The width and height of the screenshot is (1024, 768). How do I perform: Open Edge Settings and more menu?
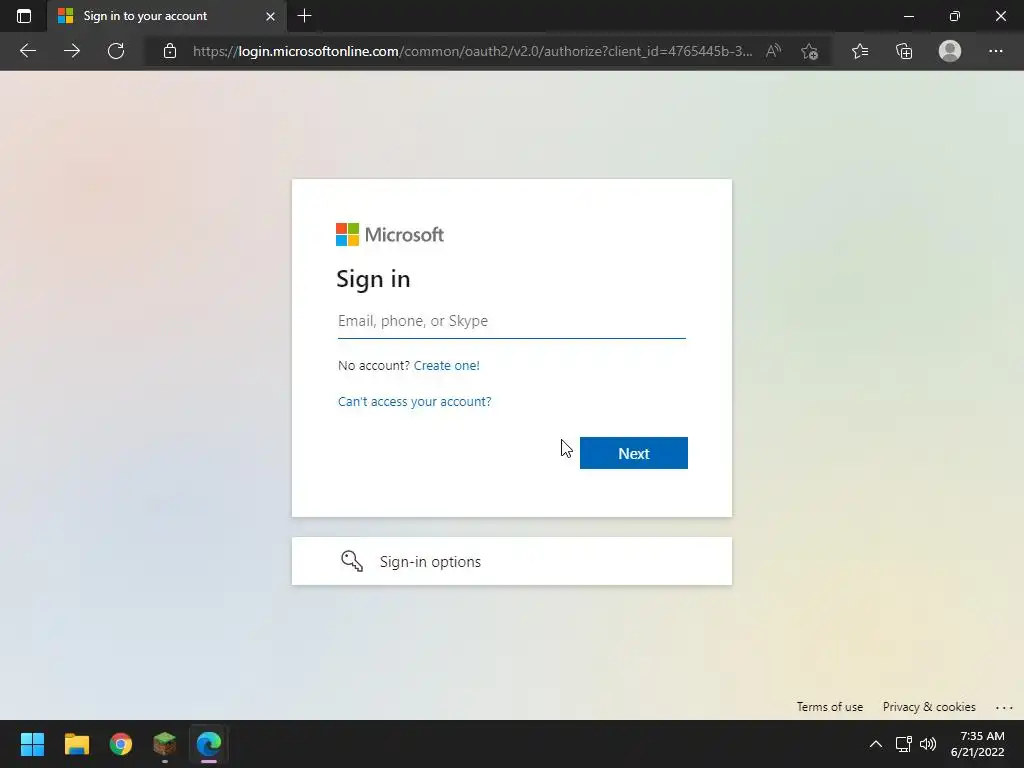click(x=995, y=51)
